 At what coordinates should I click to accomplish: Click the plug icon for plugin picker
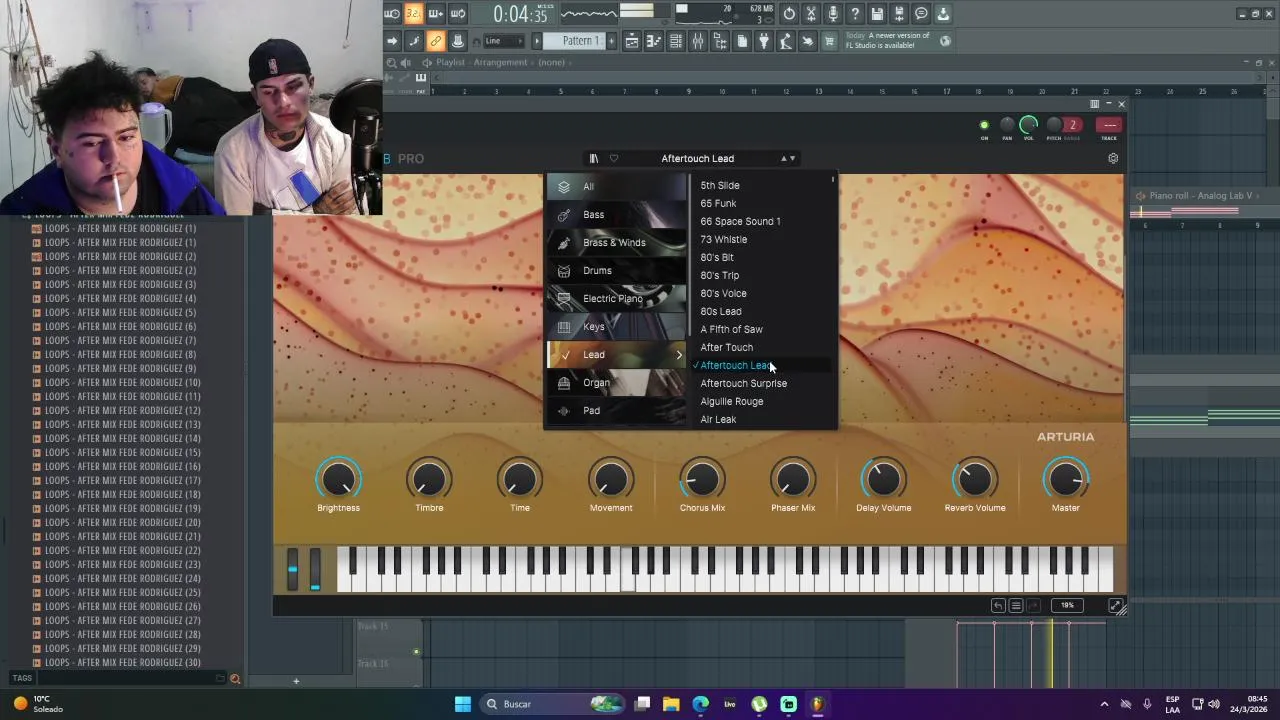coord(764,41)
